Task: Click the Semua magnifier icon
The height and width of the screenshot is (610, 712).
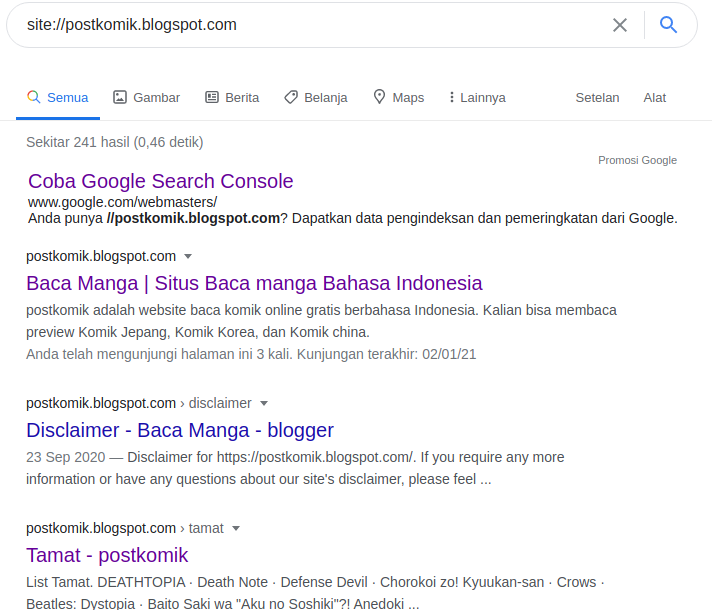Action: [34, 97]
